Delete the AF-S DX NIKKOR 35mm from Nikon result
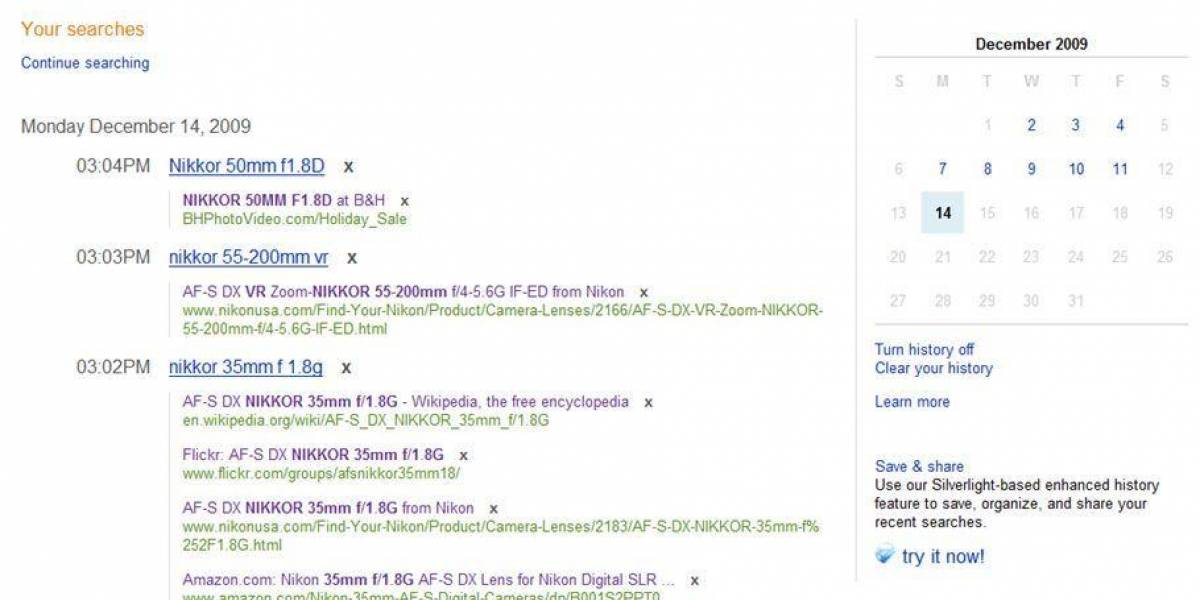Image resolution: width=1200 pixels, height=600 pixels. point(493,509)
